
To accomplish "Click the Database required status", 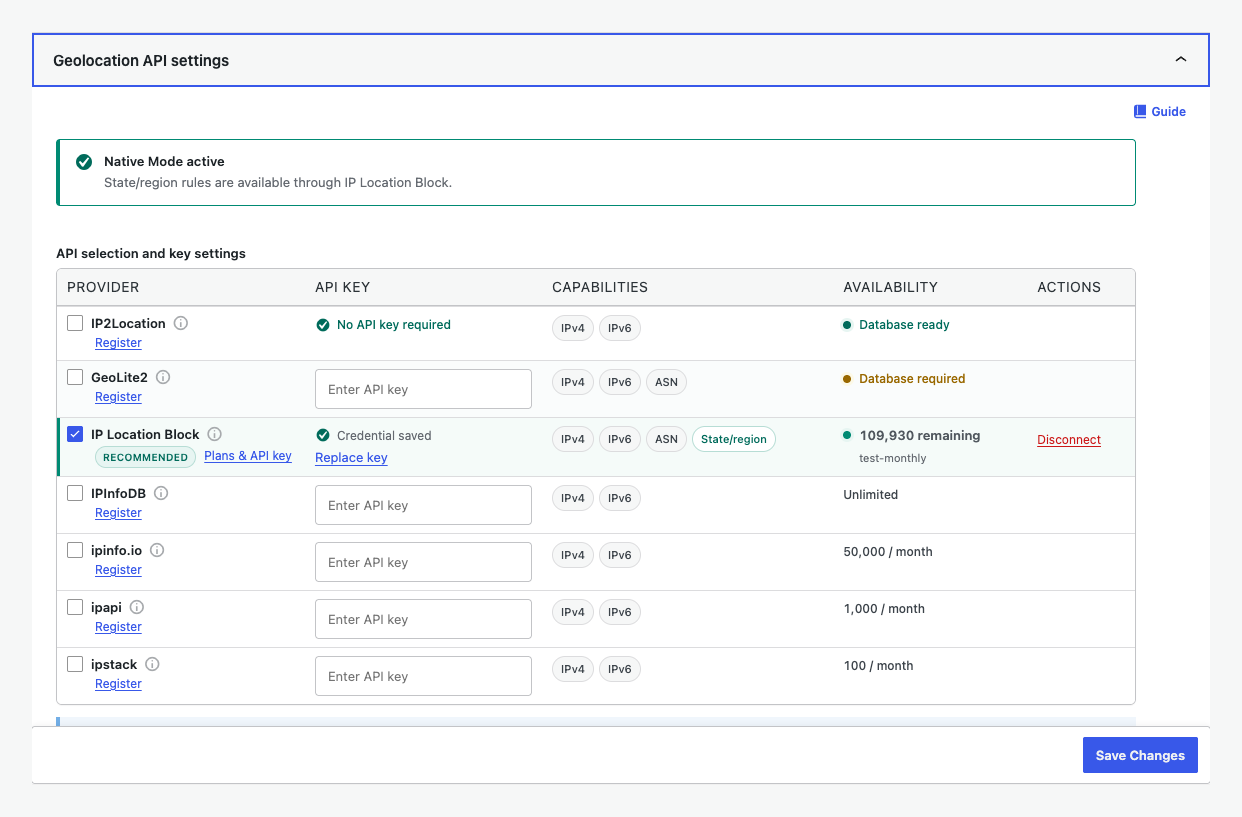I will 904,379.
